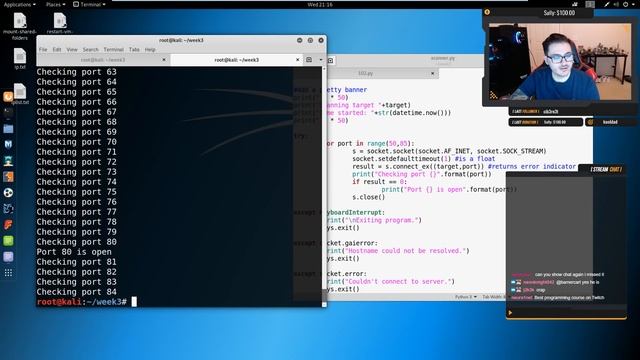The height and width of the screenshot is (360, 640).
Task: Click the workspace switcher in the top bar
Action: click(590, 4)
